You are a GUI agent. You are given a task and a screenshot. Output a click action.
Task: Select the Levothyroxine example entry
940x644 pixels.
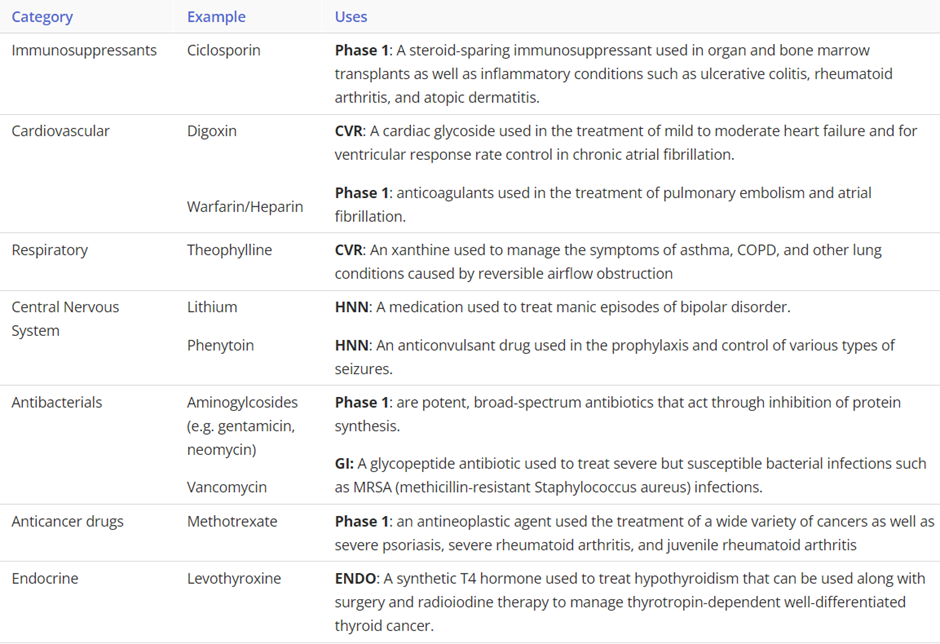click(x=234, y=578)
